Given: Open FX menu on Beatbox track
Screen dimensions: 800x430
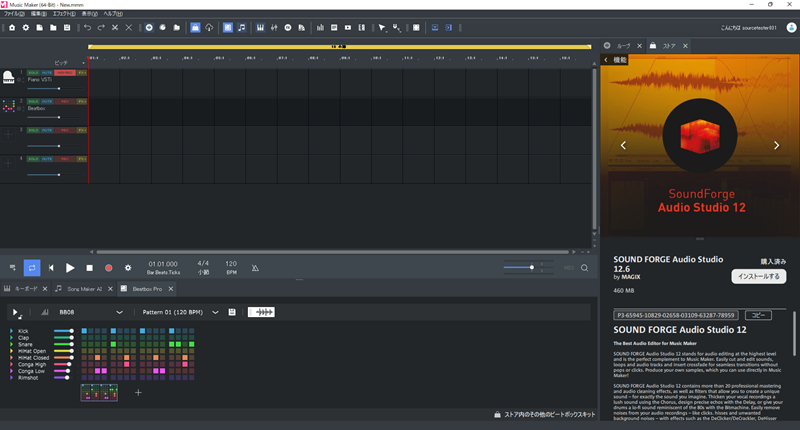Looking at the screenshot, I should (82, 102).
